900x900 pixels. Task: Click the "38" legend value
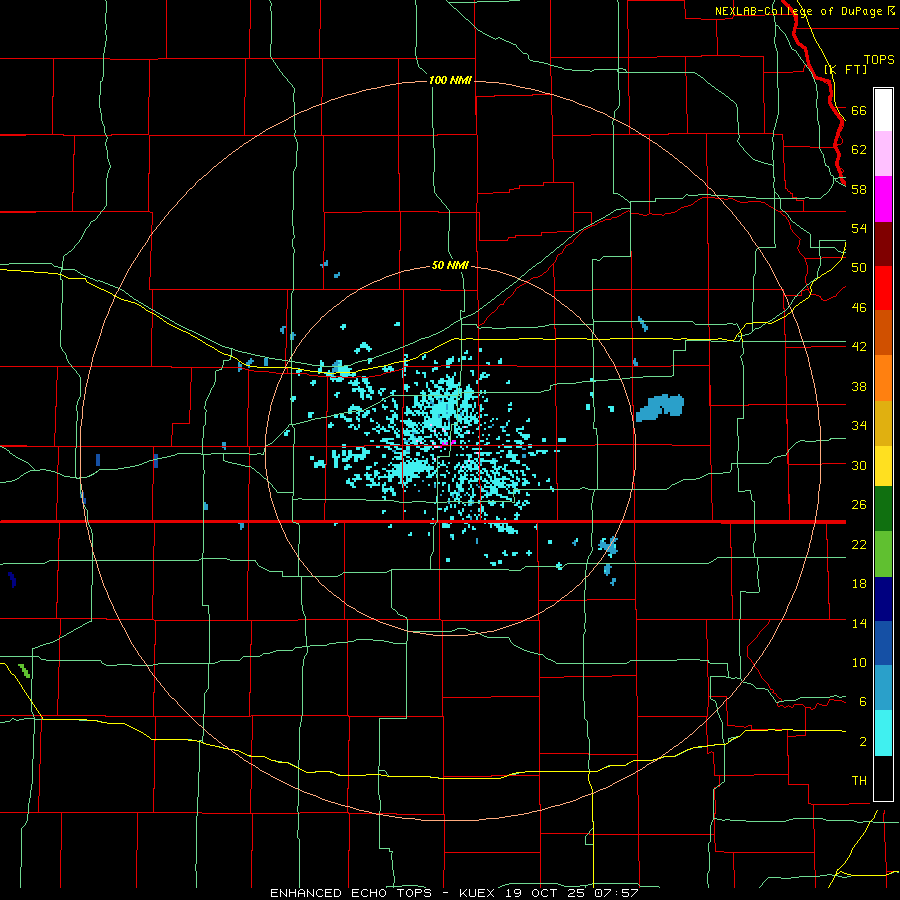click(x=859, y=387)
